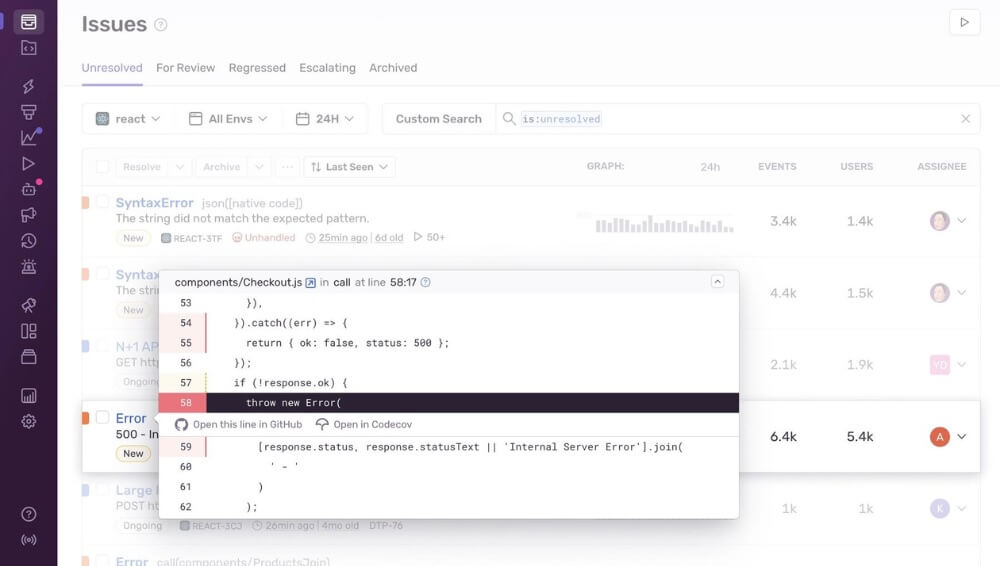Open the Crons clock-history icon
1000x566 pixels.
(x=29, y=241)
